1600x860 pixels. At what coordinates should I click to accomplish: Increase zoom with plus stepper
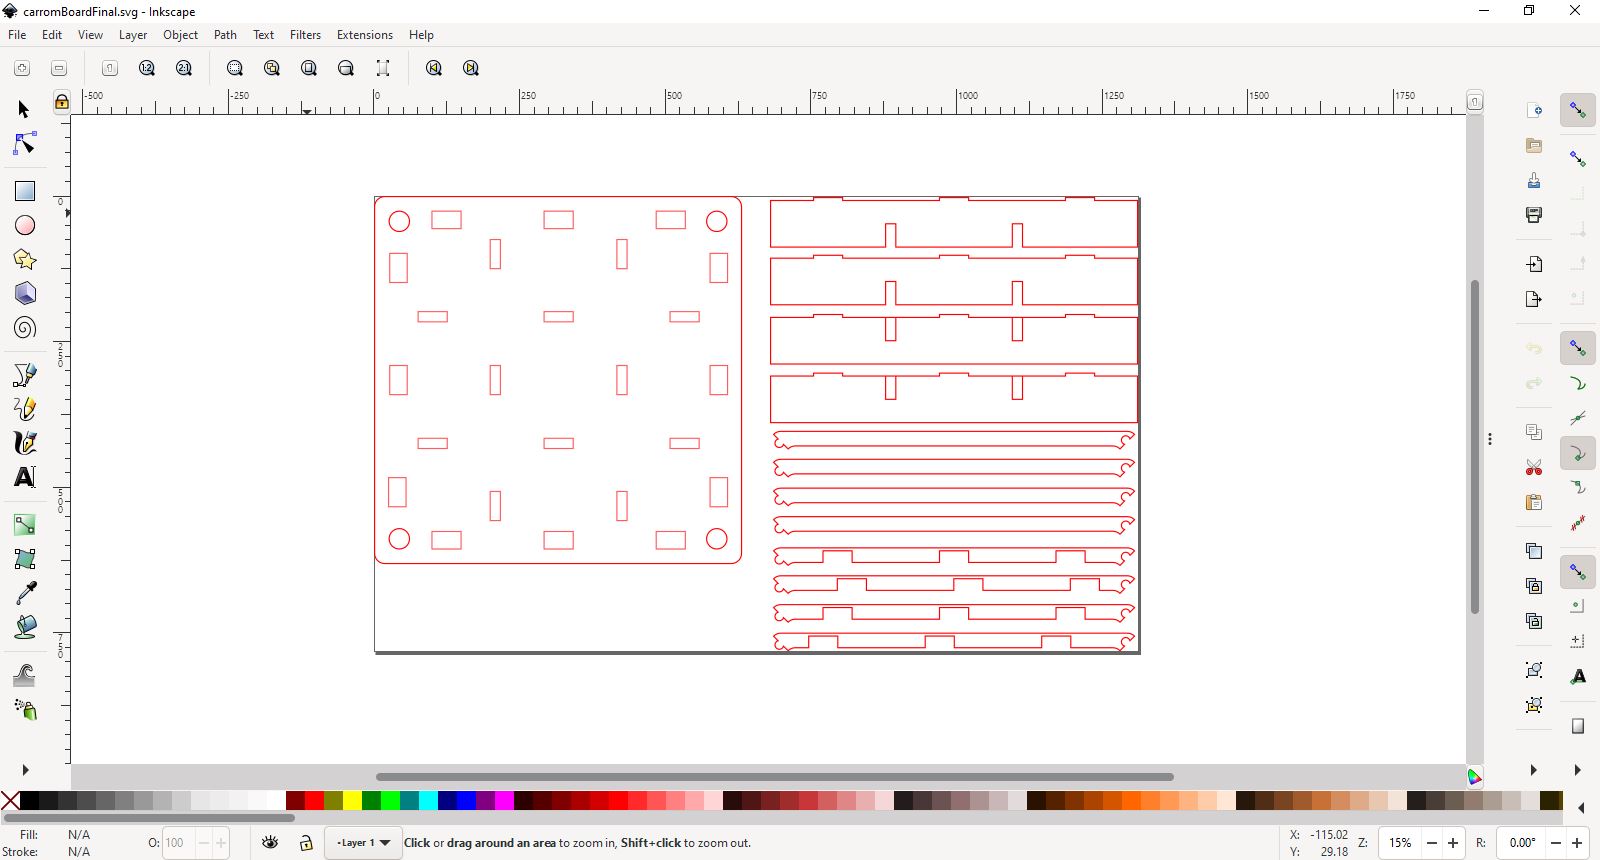(1453, 843)
